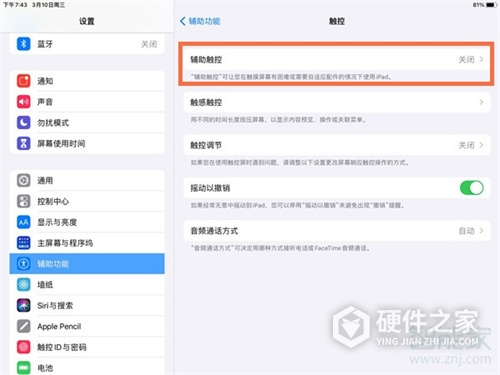Tap the 设置 sidebar title
This screenshot has width=500, height=375.
point(87,21)
